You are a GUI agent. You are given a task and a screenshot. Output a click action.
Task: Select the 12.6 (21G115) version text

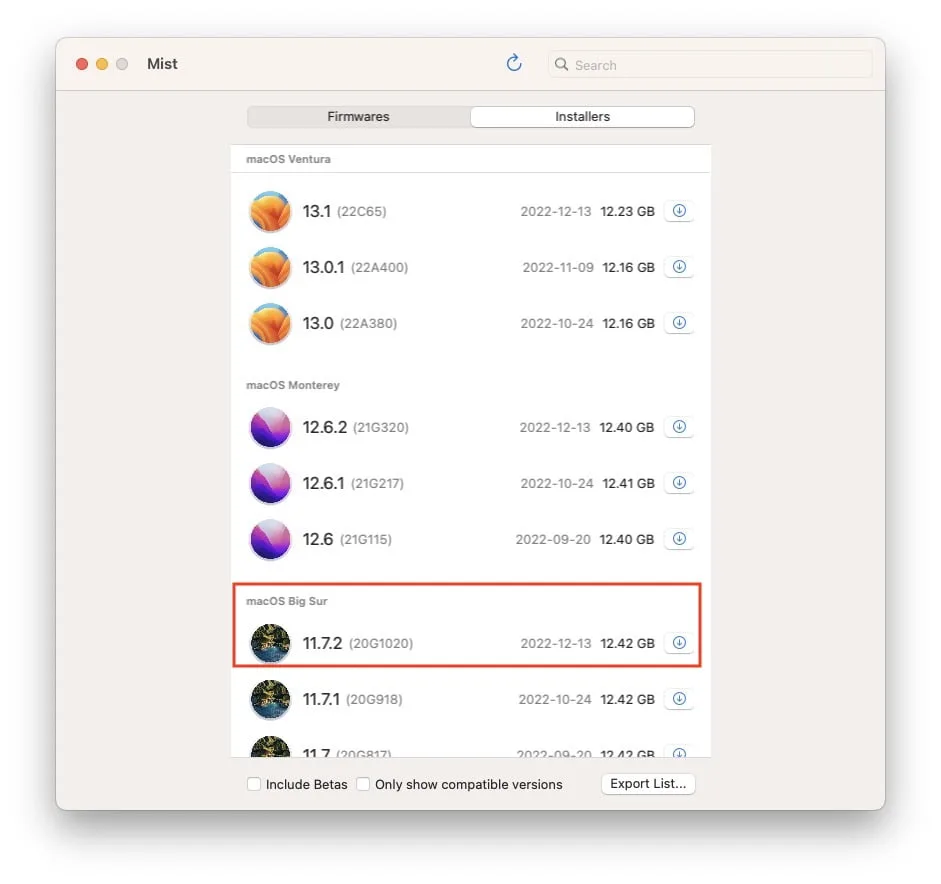point(347,539)
